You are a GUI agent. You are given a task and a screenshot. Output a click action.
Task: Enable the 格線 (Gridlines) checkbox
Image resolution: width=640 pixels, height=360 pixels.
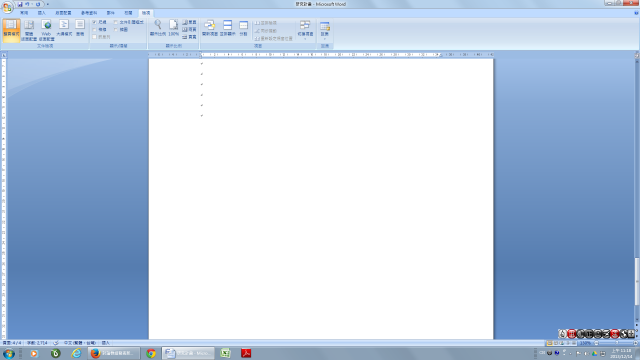coord(95,29)
